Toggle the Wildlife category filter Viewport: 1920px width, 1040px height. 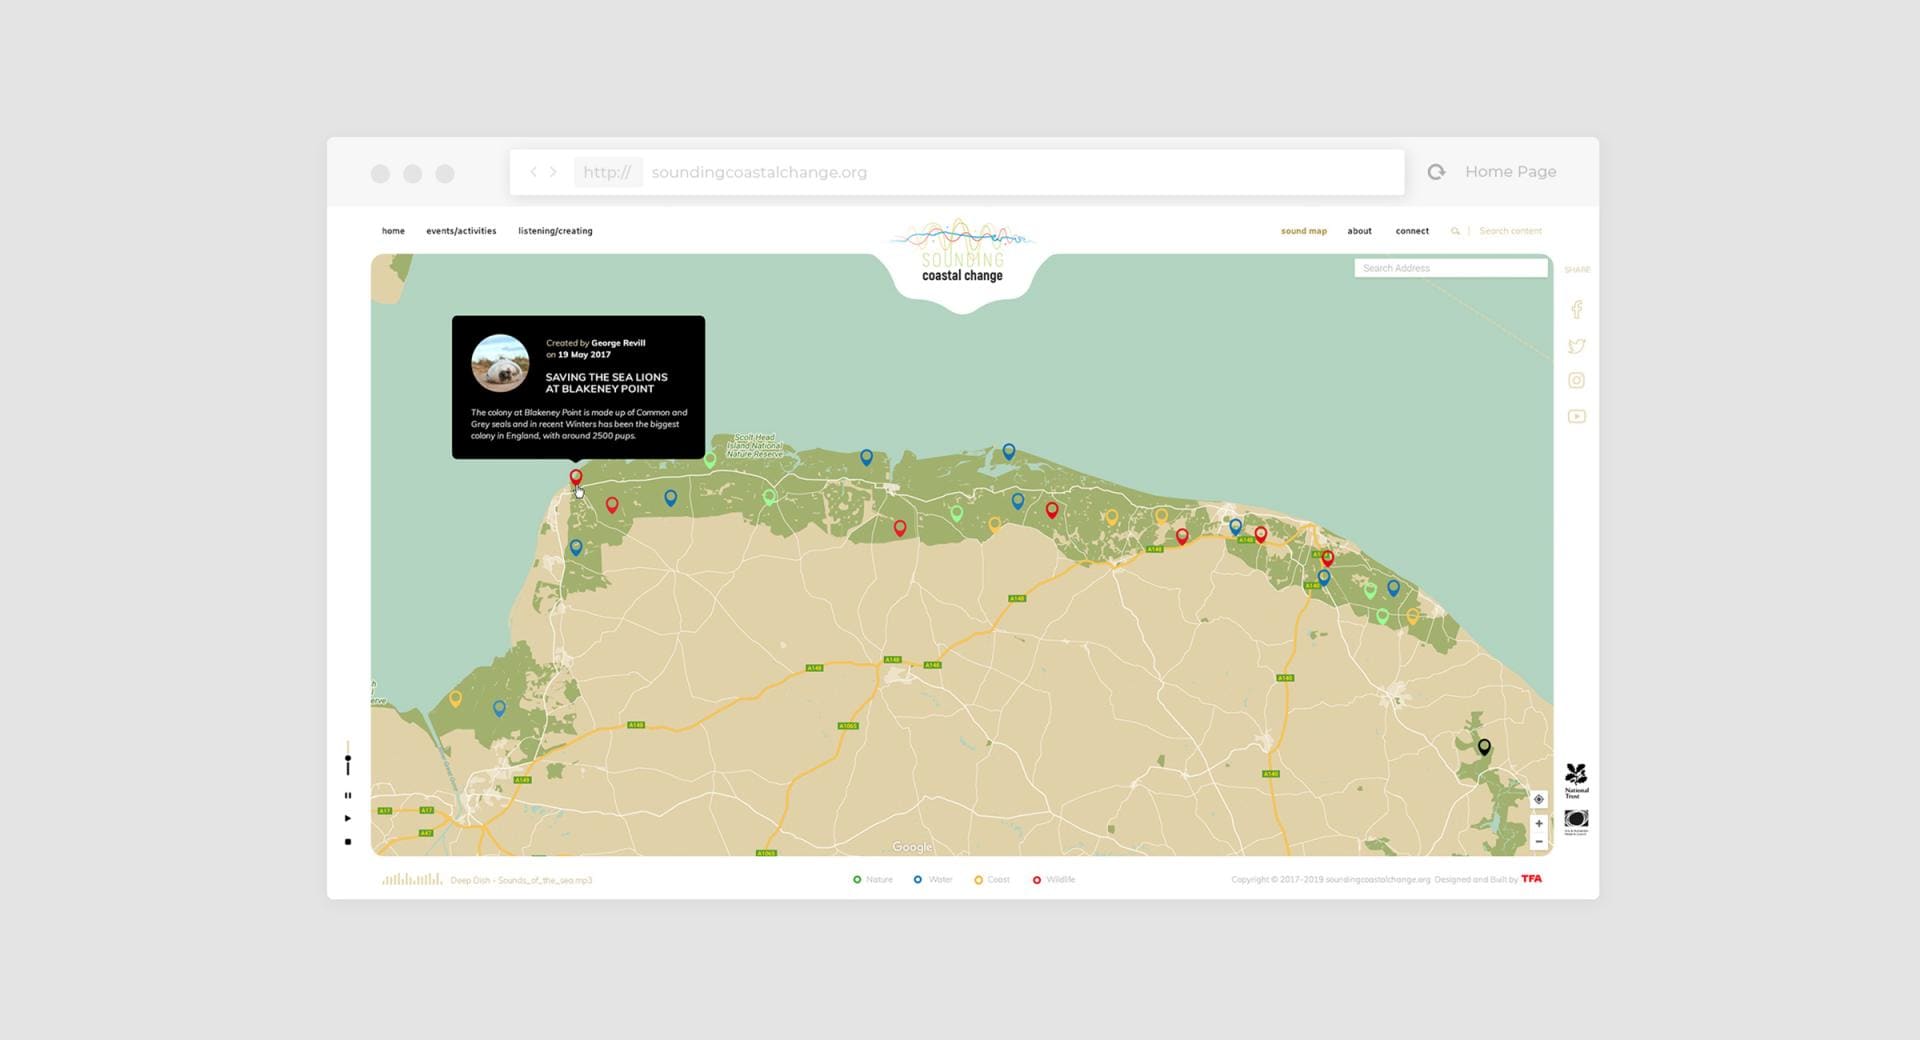coord(1054,880)
